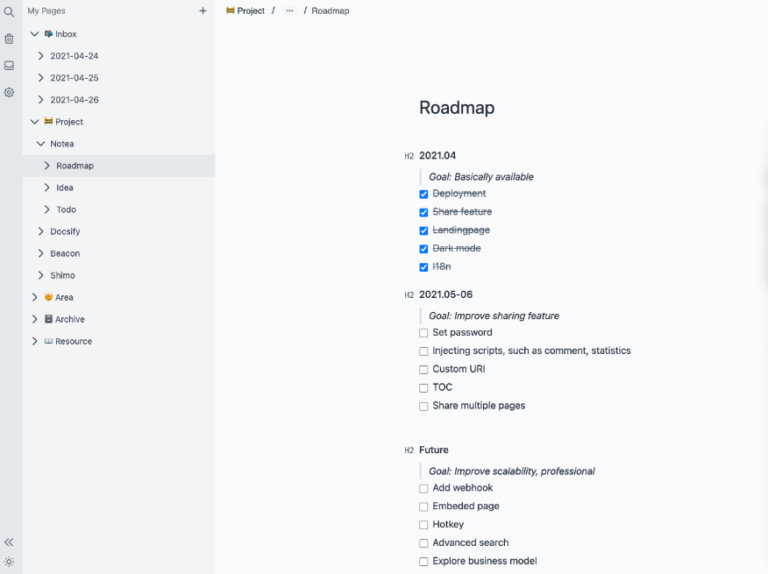Expand the 2021-04-24 tree item
This screenshot has height=574, width=768.
[x=41, y=56]
